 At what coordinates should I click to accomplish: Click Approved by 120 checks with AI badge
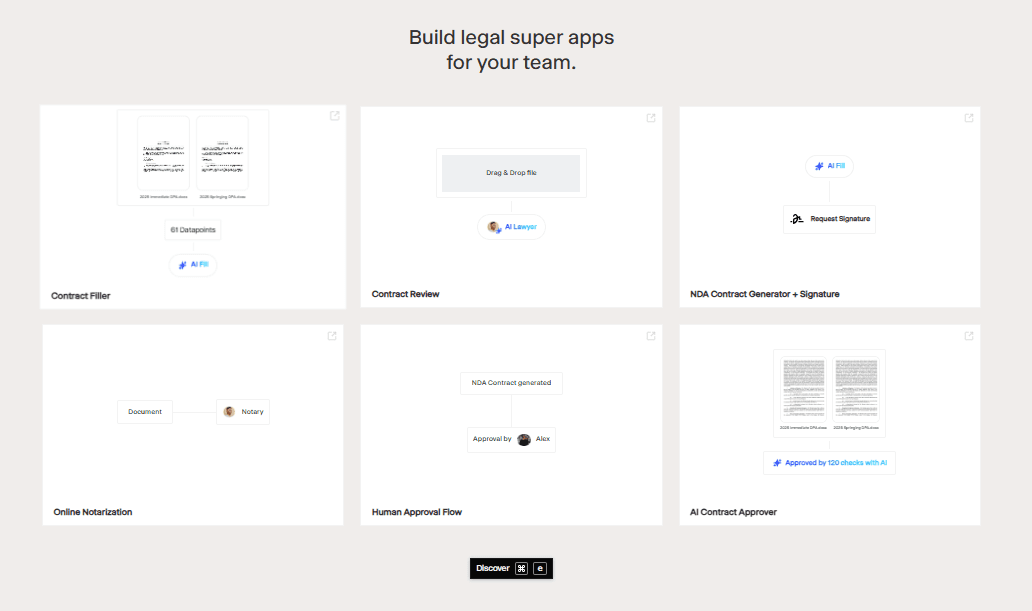click(829, 463)
